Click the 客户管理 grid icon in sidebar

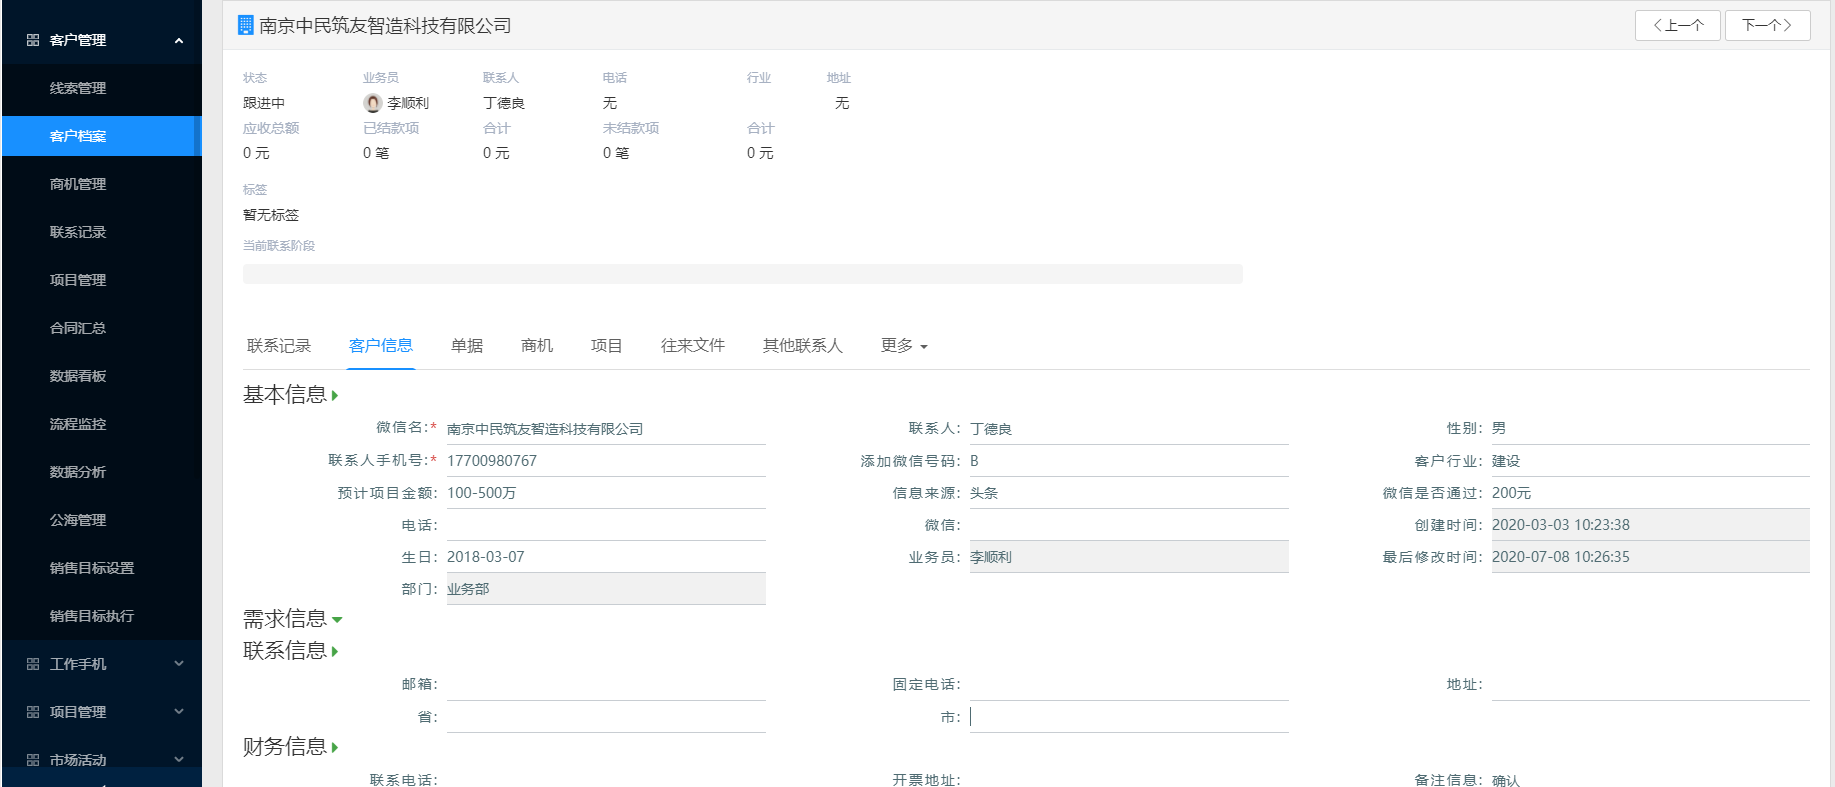click(33, 40)
